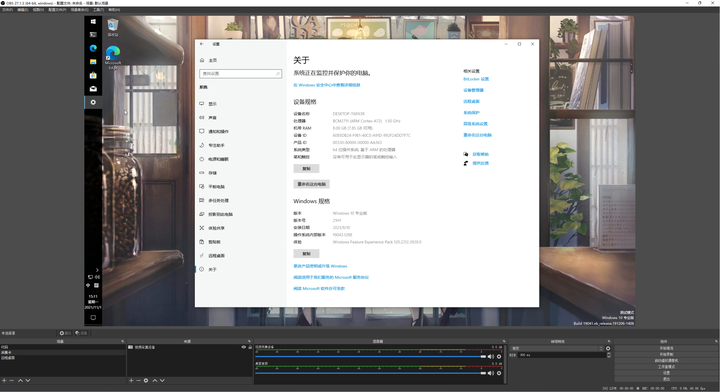Click Microsoft Store icon on captured taskbar
720x392 pixels.
tap(93, 75)
